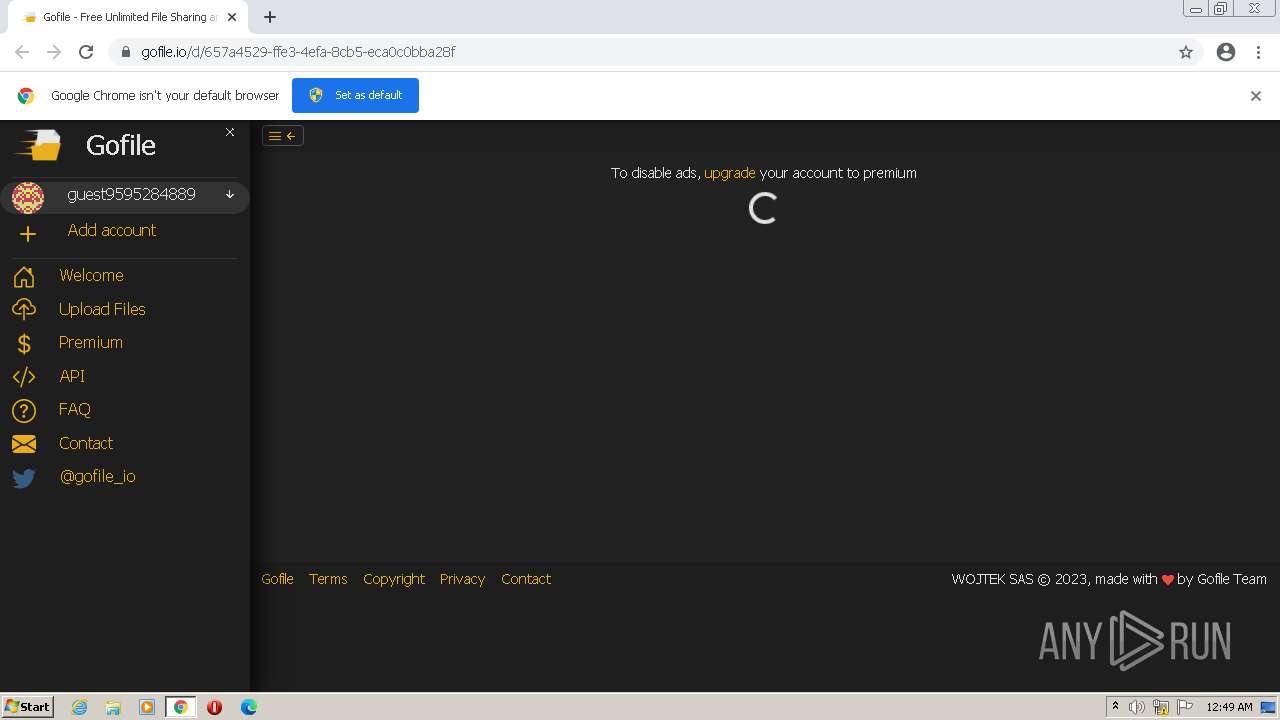1280x720 pixels.
Task: Click the guest9595284889 avatar image
Action: point(28,197)
